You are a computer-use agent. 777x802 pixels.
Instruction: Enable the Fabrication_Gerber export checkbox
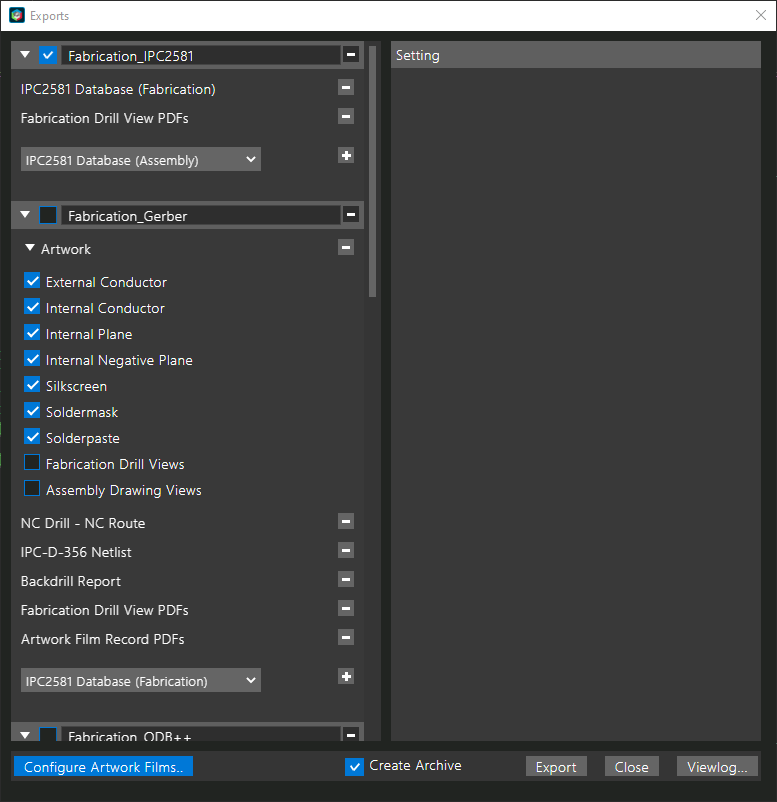click(48, 215)
